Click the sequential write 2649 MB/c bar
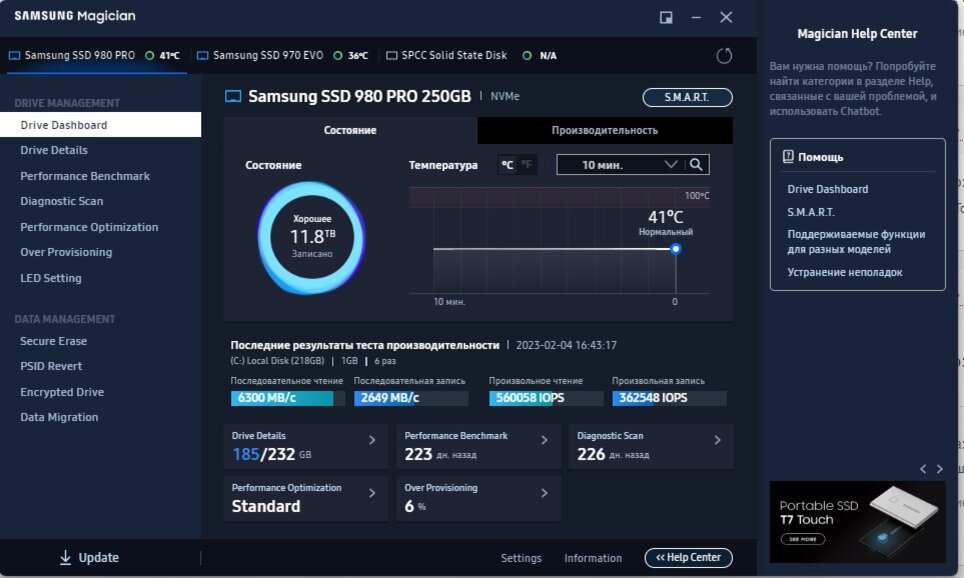This screenshot has width=964, height=578. 411,398
